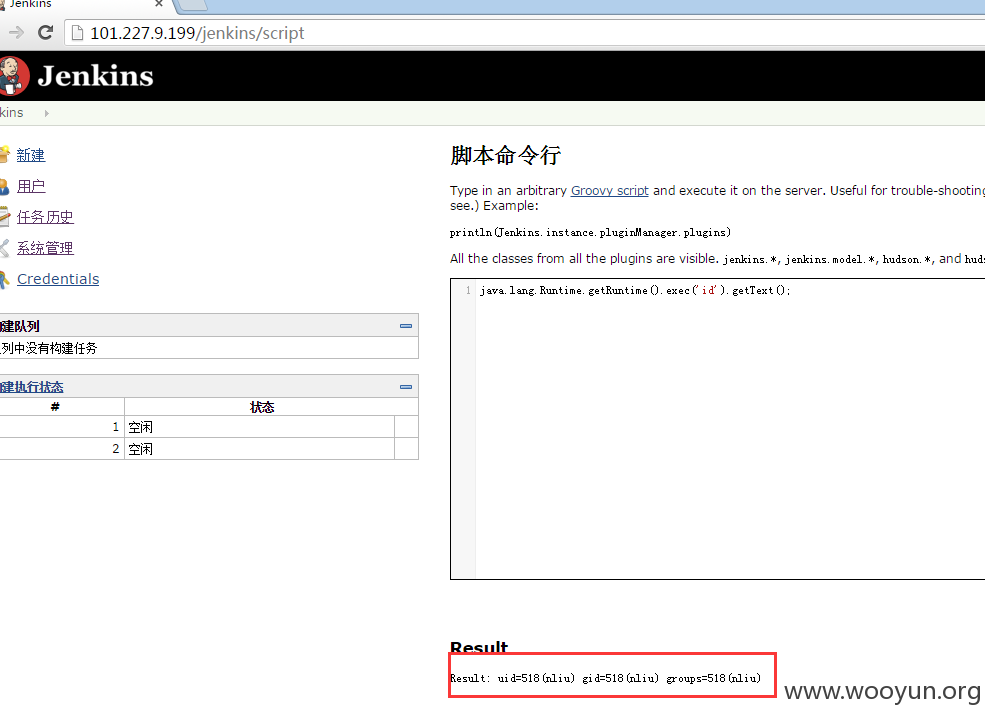This screenshot has width=990, height=720.
Task: Open the build executor status header link
Action: pyautogui.click(x=32, y=387)
